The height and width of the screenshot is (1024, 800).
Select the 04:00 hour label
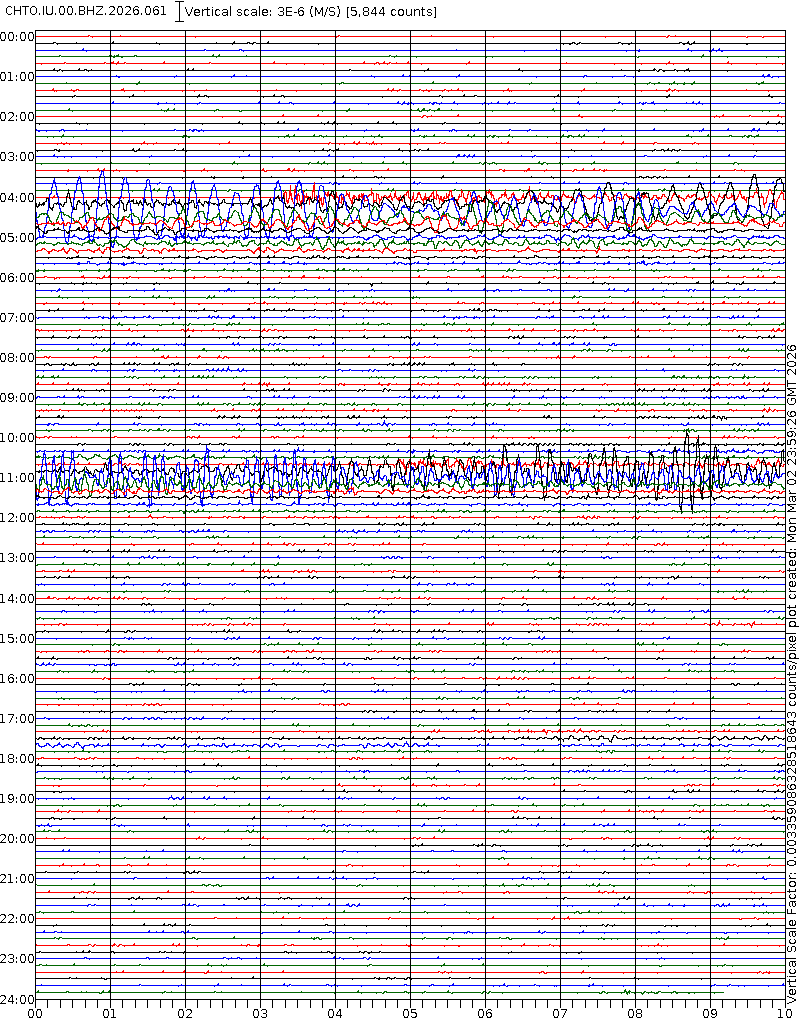click(x=17, y=197)
